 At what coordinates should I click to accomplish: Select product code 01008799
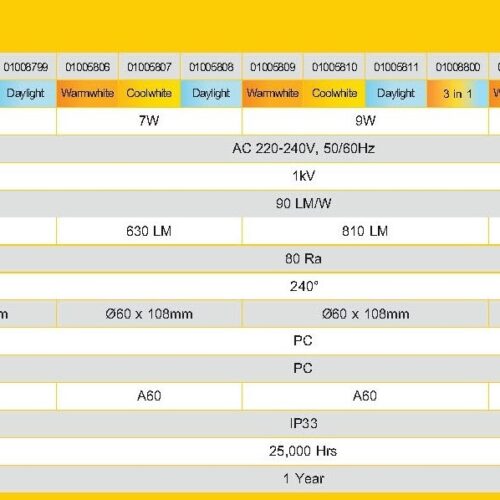[x=26, y=67]
